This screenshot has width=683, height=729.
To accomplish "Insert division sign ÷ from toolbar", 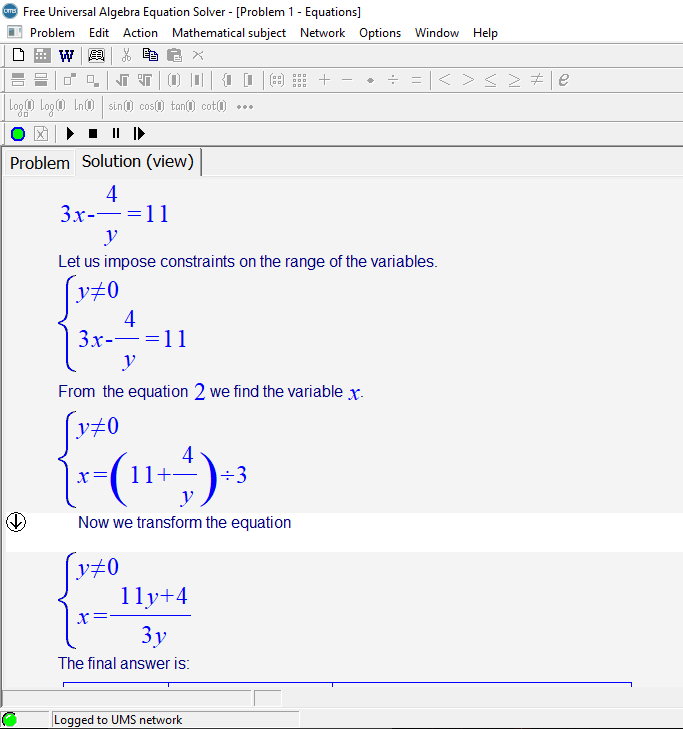I will click(393, 80).
